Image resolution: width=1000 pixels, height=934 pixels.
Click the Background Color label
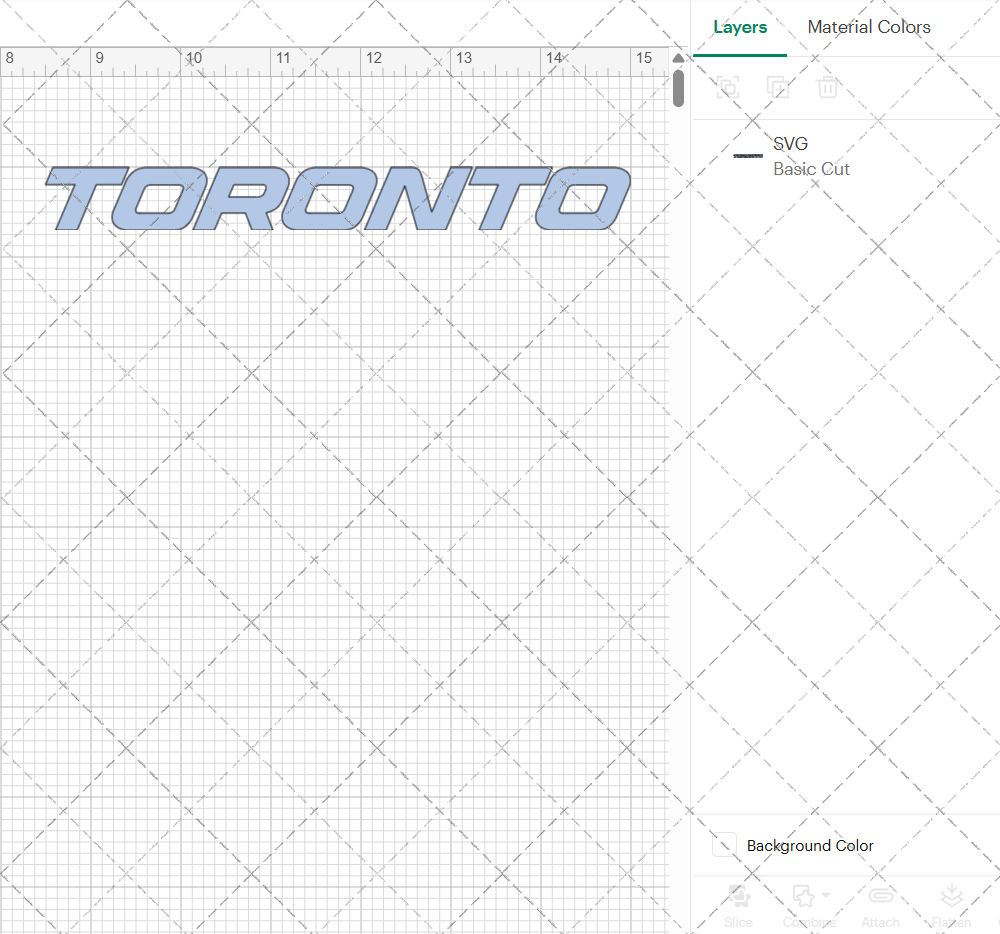[810, 845]
